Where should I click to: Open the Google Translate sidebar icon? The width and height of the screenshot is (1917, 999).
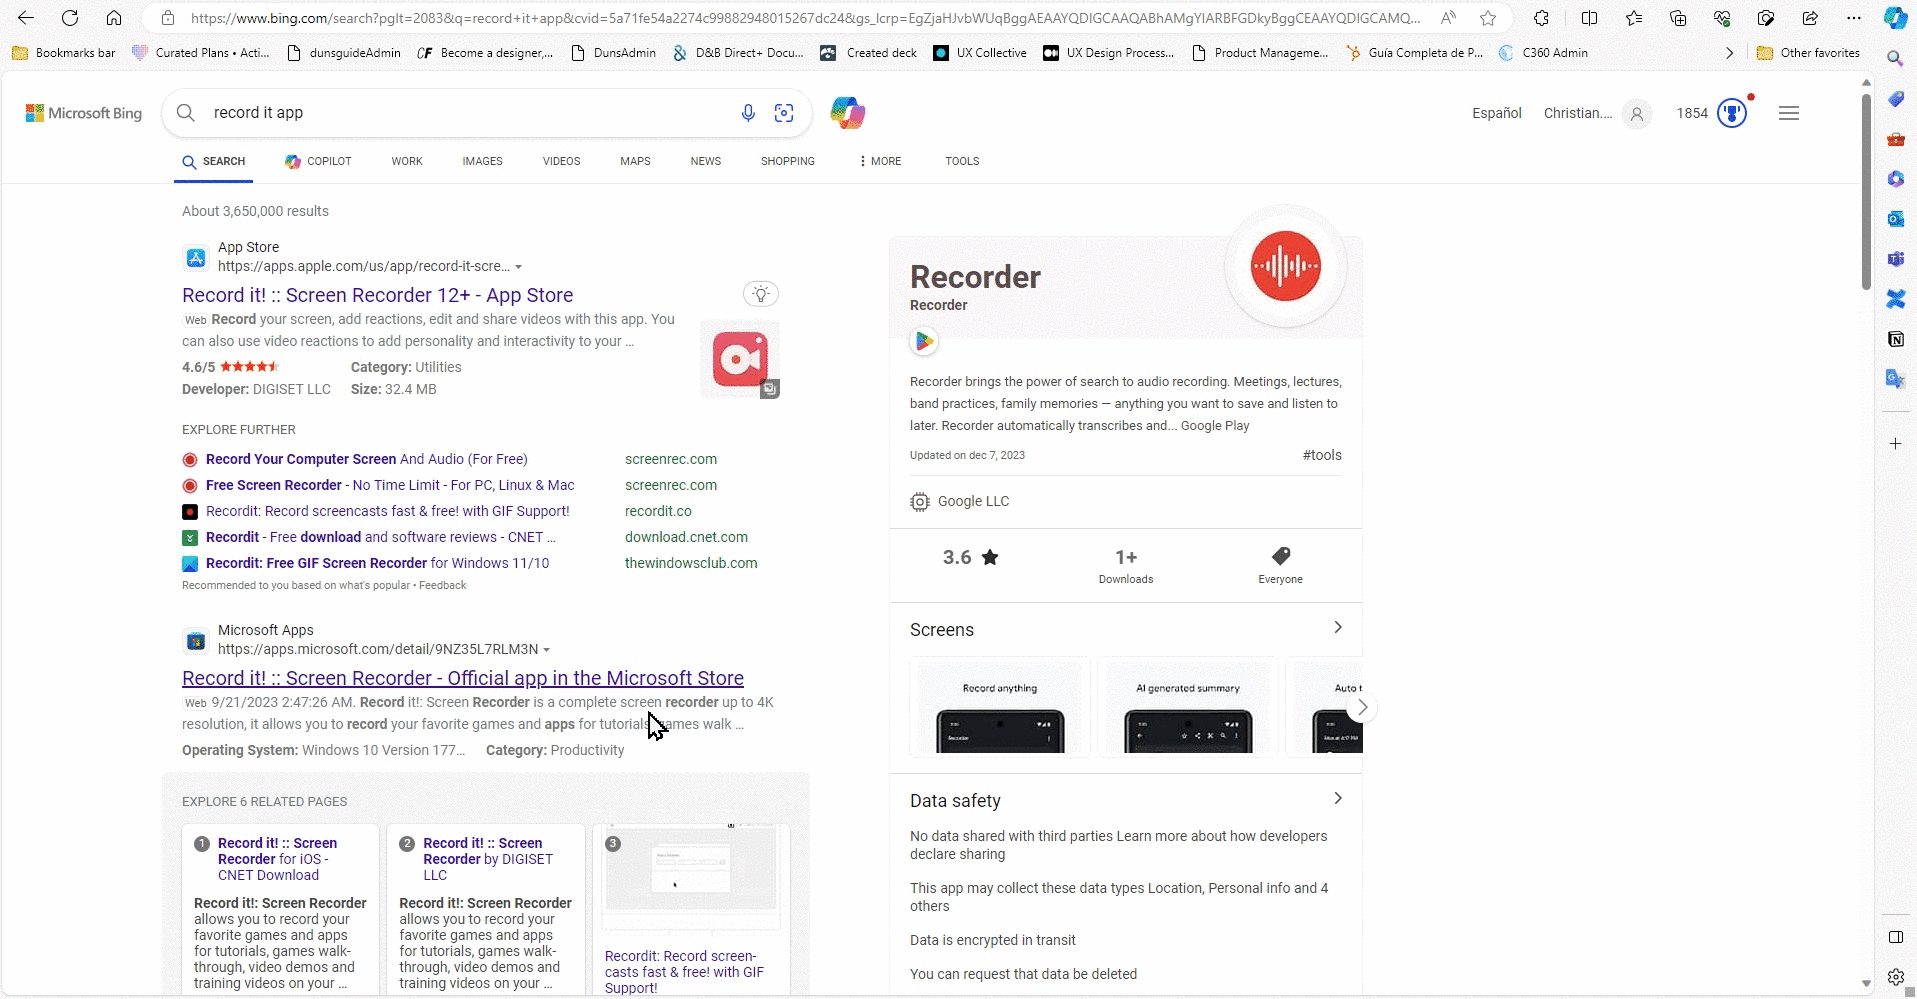pos(1895,379)
